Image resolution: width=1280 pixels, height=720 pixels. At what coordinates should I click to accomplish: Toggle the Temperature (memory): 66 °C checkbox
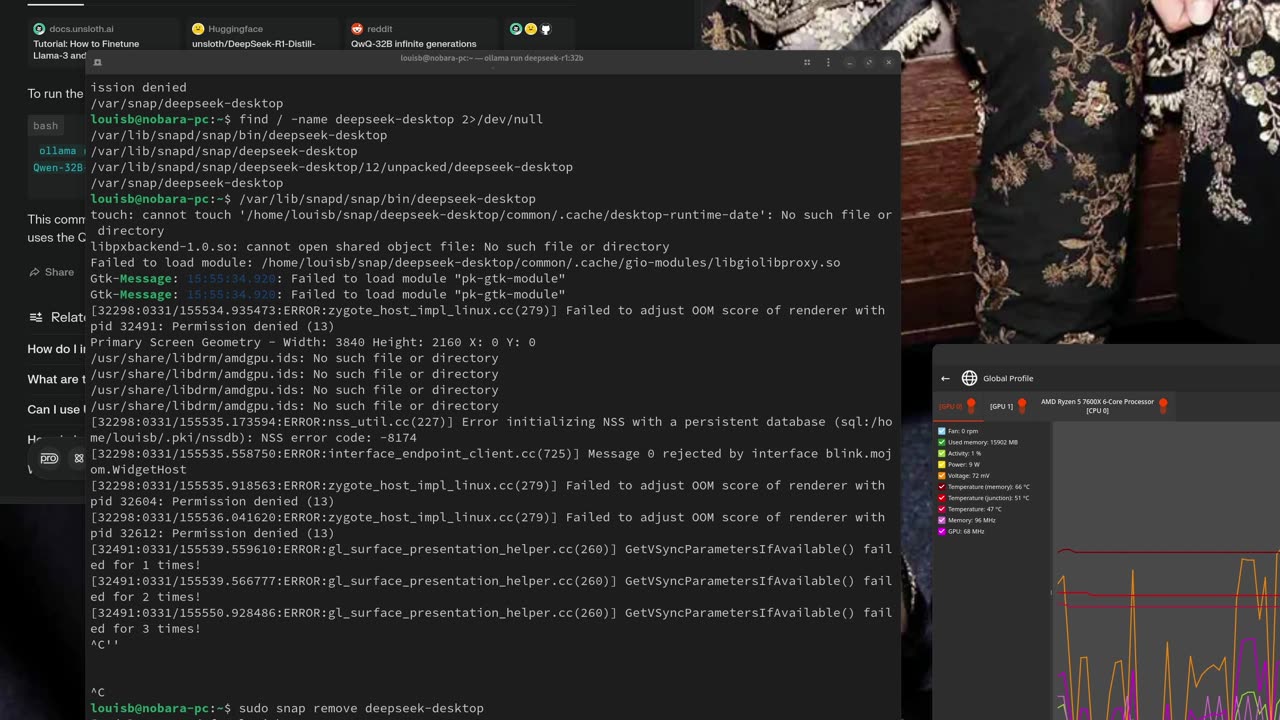click(x=942, y=487)
